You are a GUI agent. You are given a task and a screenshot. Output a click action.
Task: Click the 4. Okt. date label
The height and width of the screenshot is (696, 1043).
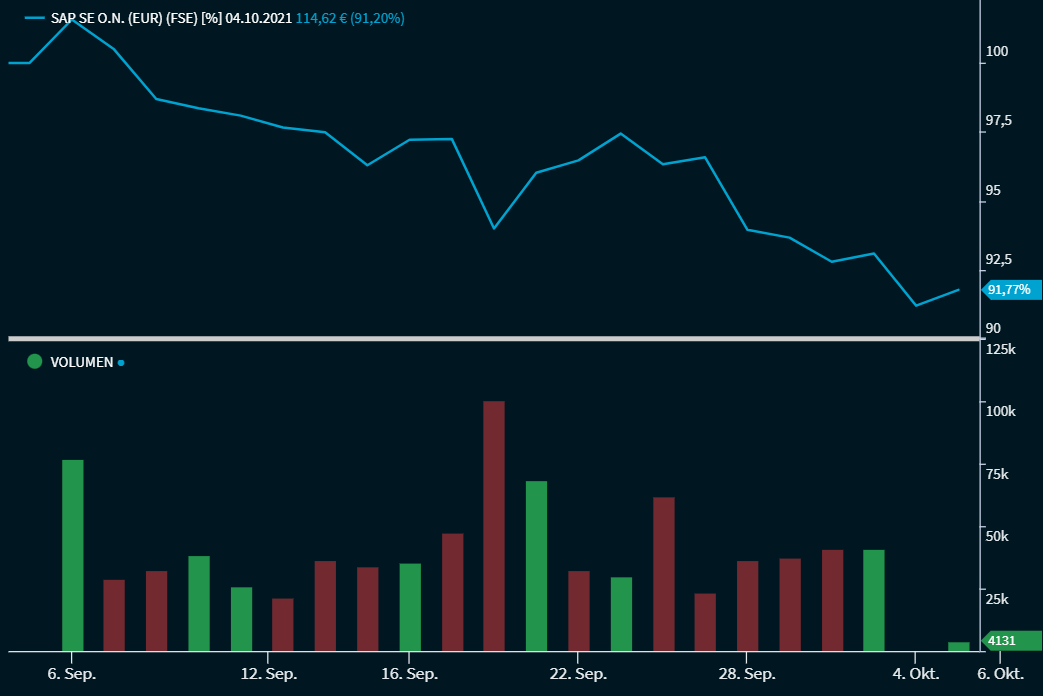916,674
